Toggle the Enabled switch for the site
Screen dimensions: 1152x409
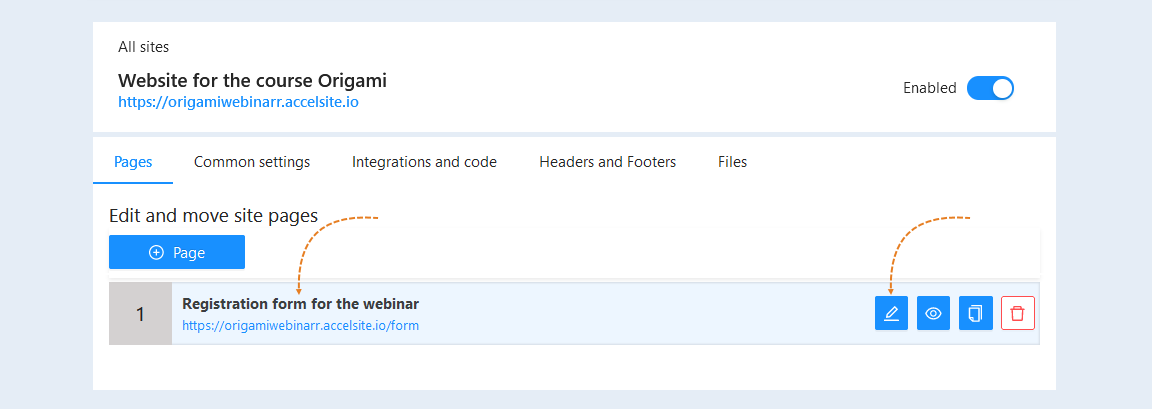pyautogui.click(x=990, y=88)
